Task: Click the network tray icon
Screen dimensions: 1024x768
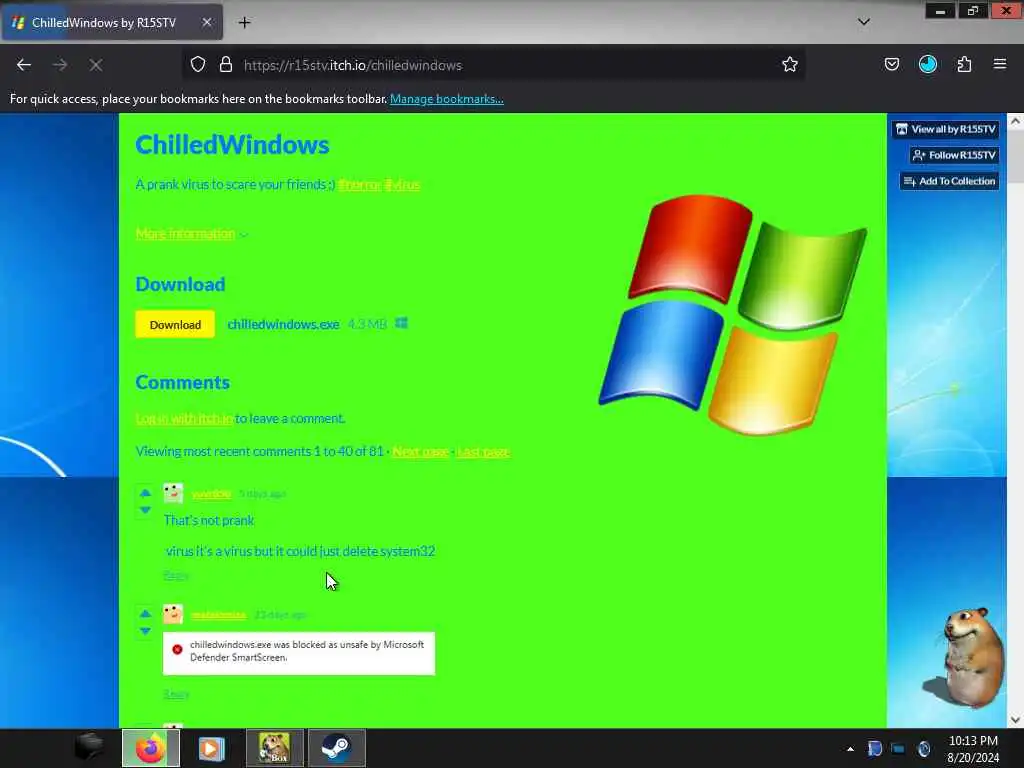Action: 899,749
